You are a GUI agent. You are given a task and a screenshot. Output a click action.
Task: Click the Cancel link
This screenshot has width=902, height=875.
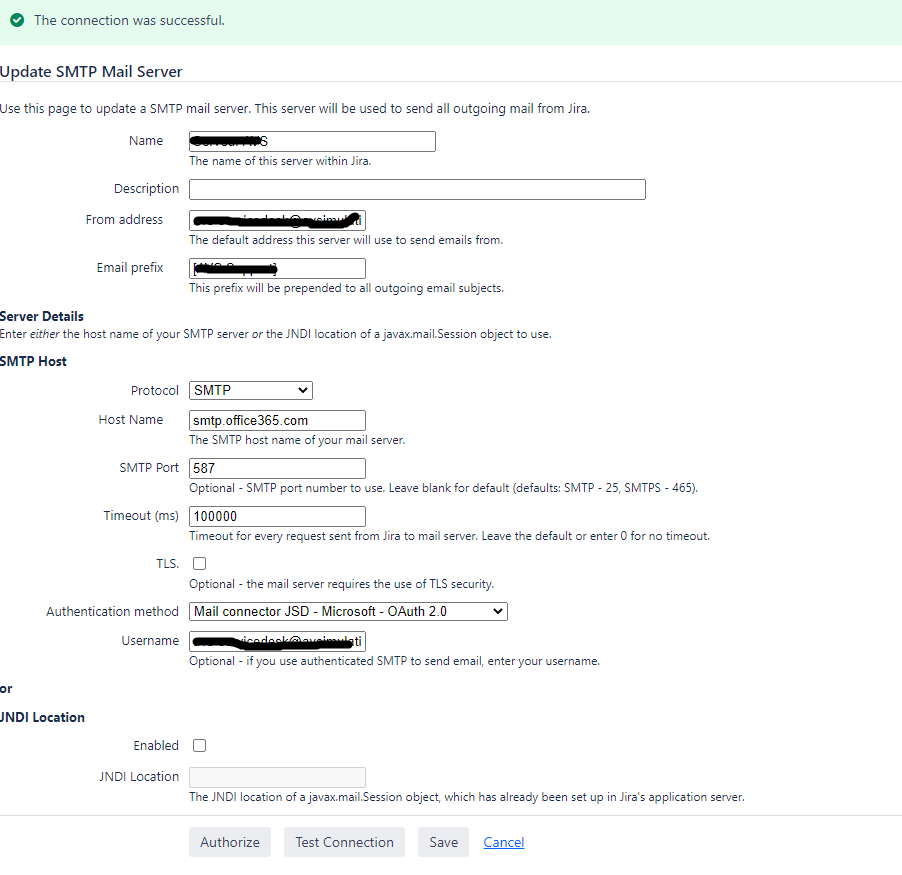click(x=504, y=842)
